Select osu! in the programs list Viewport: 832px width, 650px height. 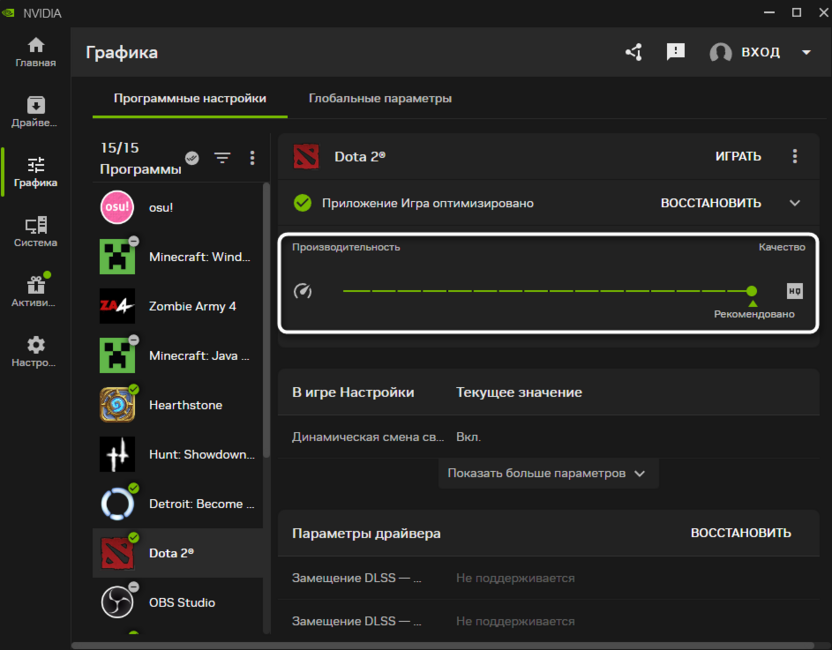[178, 207]
